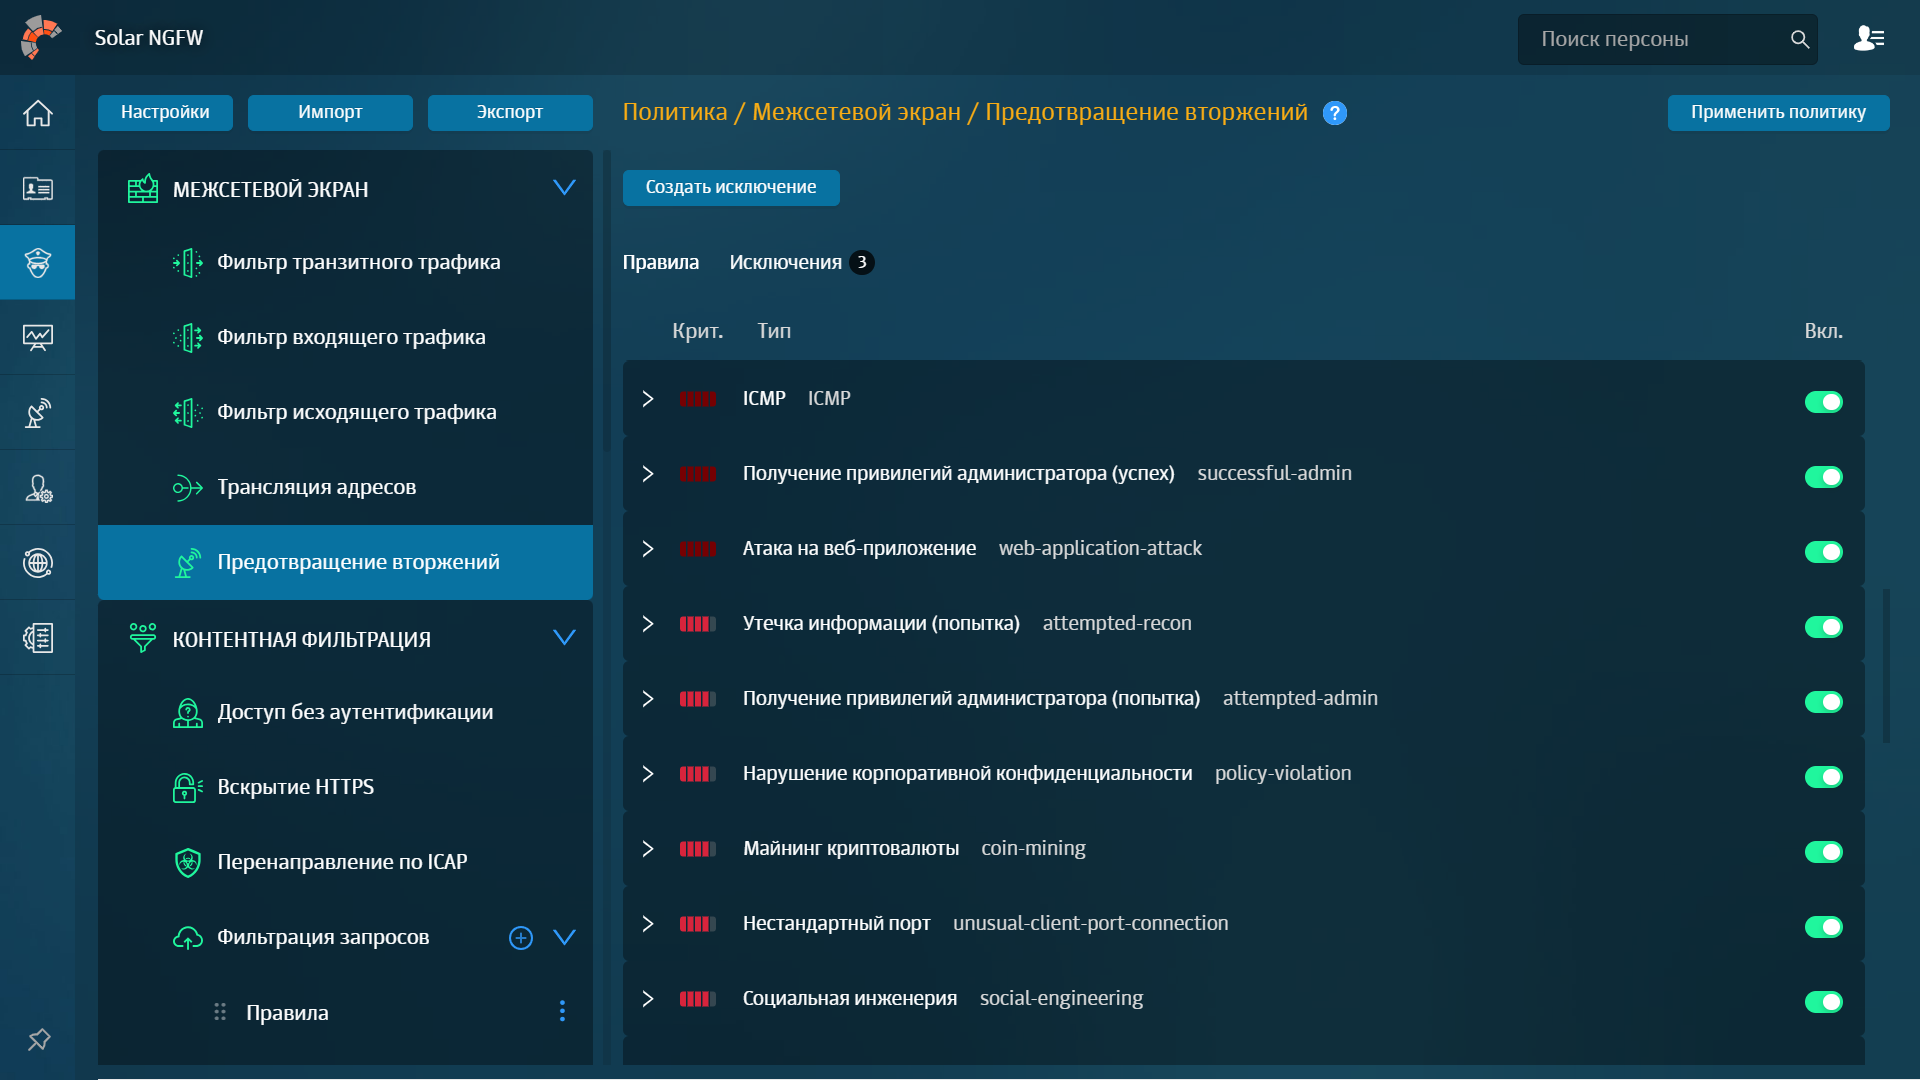Toggle off the coin-mining rule
The width and height of the screenshot is (1920, 1080).
pyautogui.click(x=1823, y=852)
